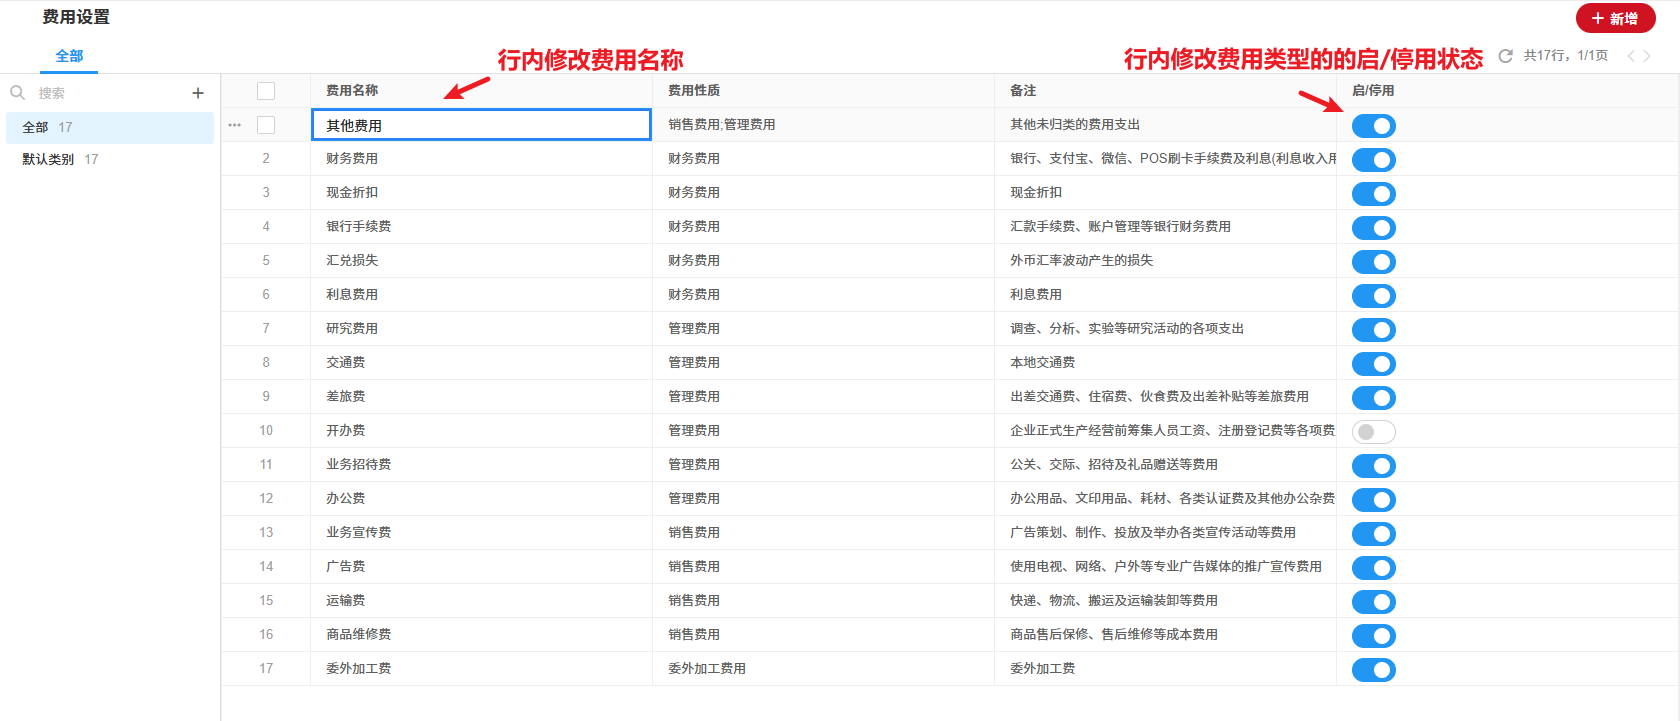Click row number 10
This screenshot has width=1680, height=721.
(266, 431)
